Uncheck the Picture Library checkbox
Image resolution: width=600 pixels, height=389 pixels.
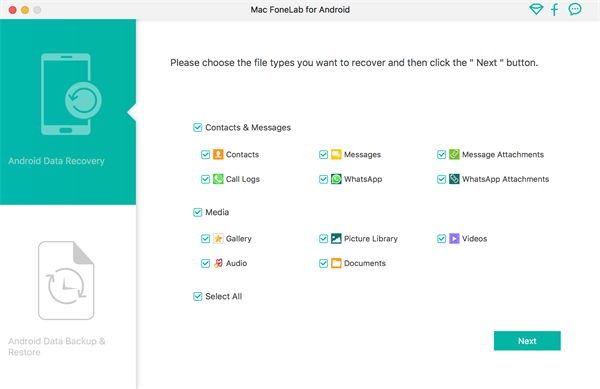click(323, 239)
